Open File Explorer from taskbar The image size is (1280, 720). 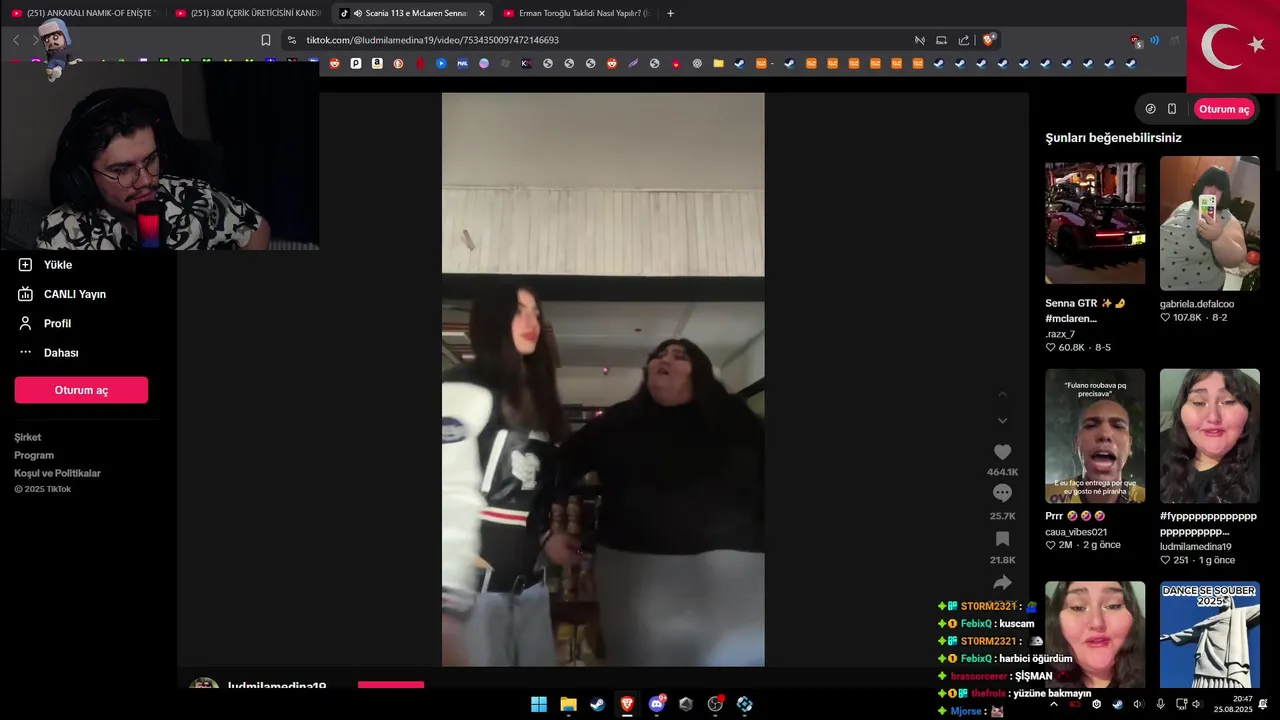(x=568, y=704)
